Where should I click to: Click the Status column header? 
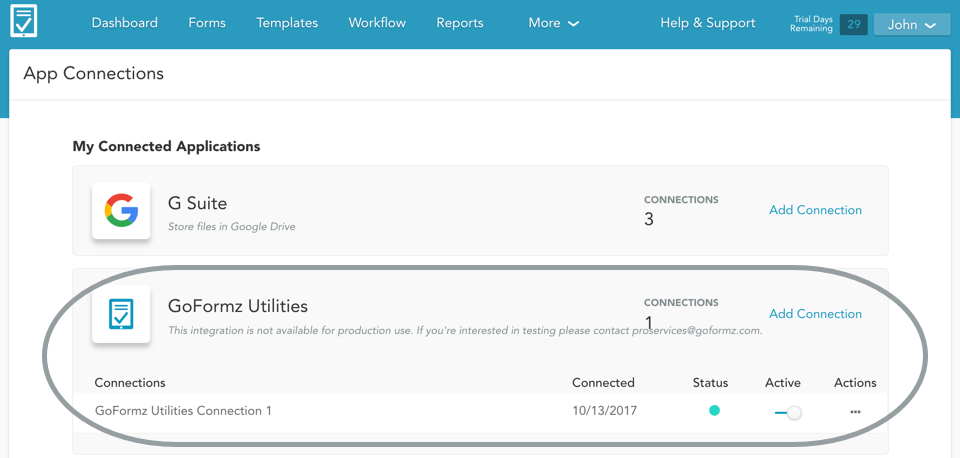(x=710, y=383)
